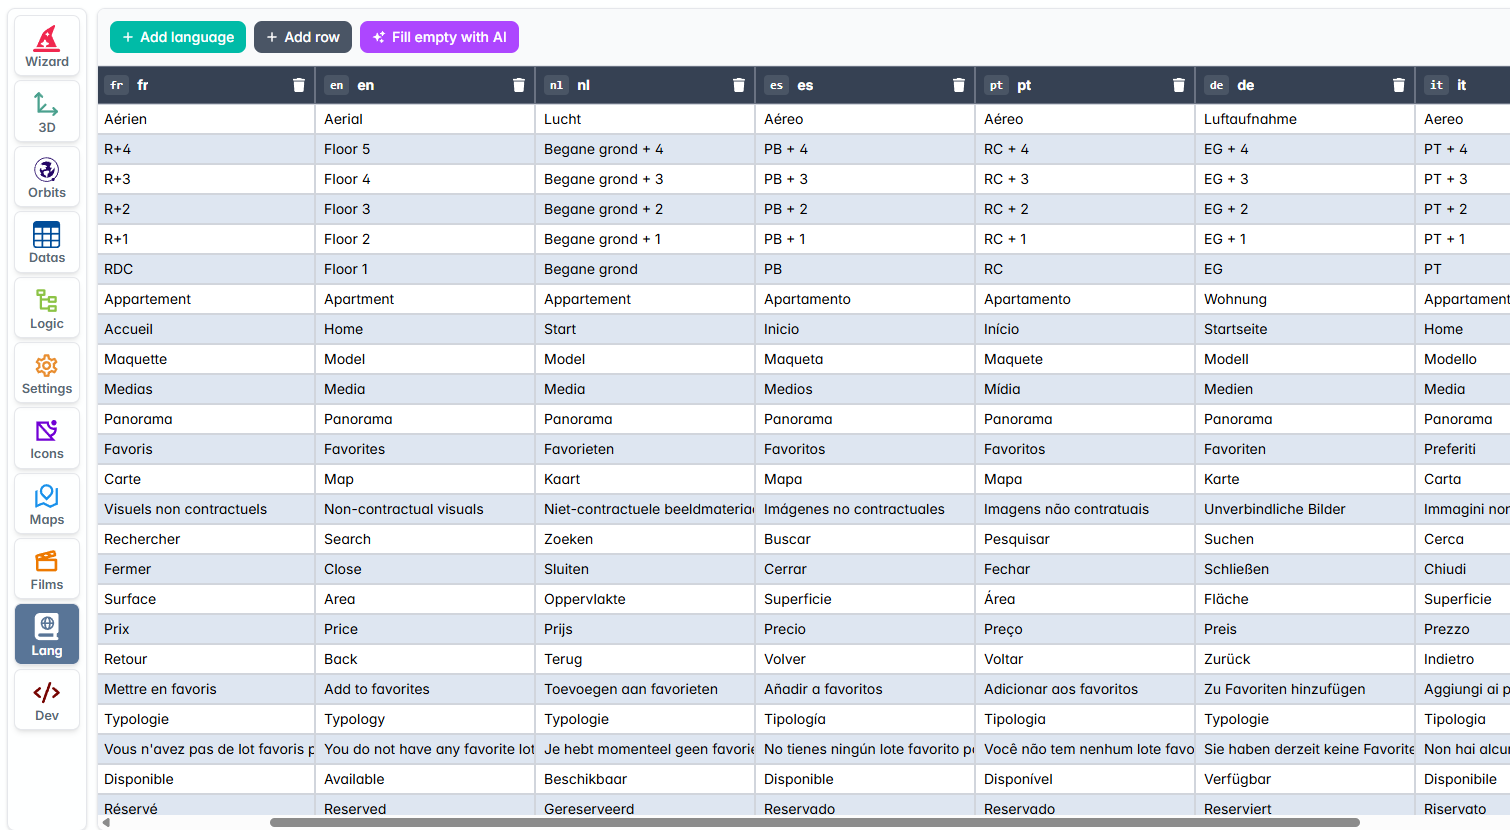Go to Maps in the sidebar
The width and height of the screenshot is (1510, 830).
tap(47, 504)
